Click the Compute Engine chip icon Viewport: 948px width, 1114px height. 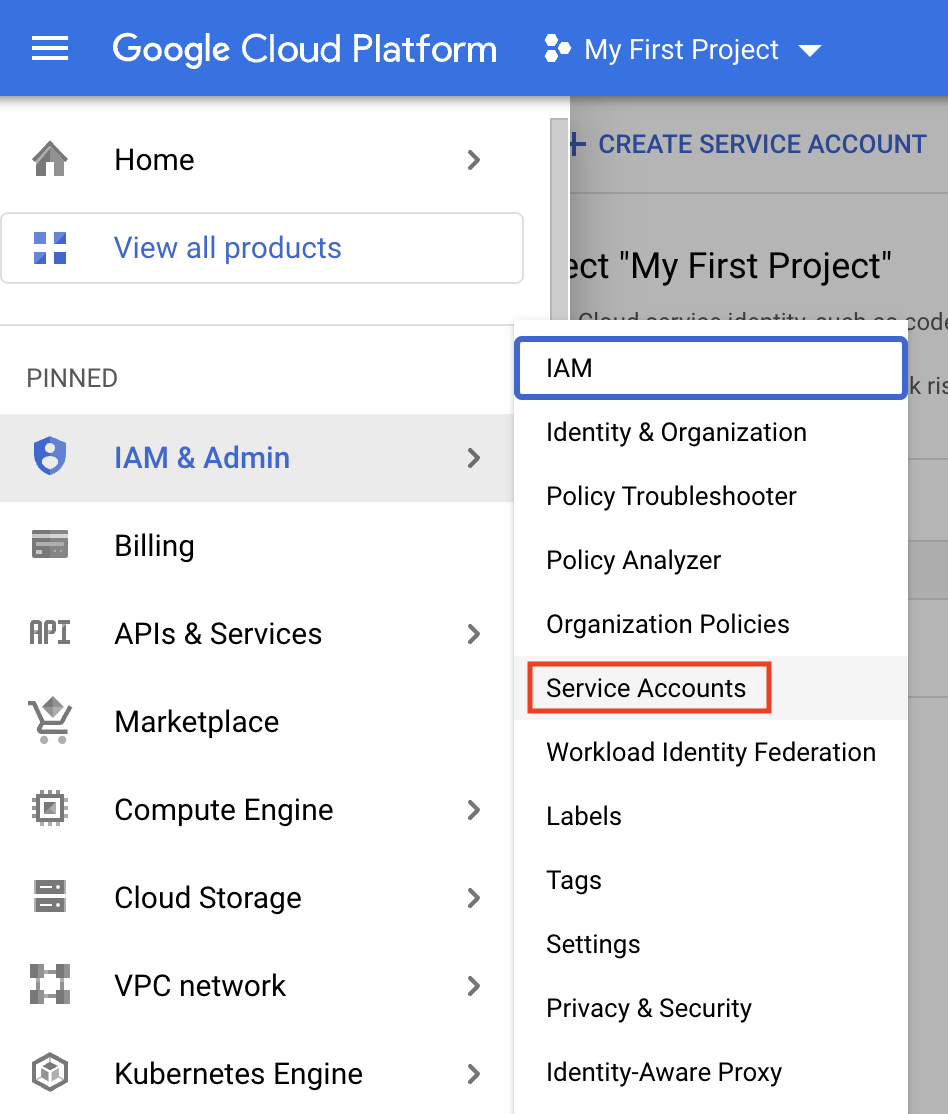coord(50,809)
